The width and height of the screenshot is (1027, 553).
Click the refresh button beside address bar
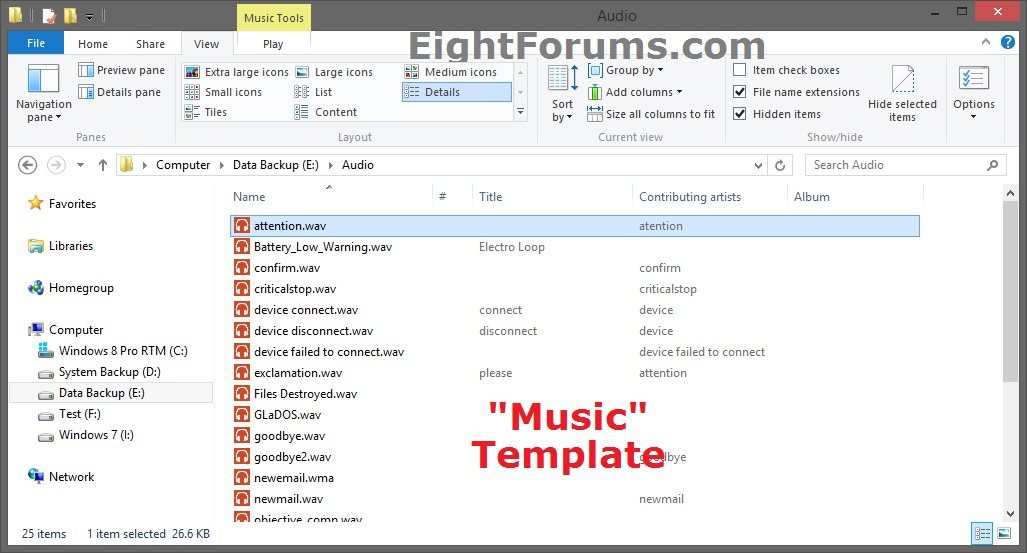click(781, 165)
